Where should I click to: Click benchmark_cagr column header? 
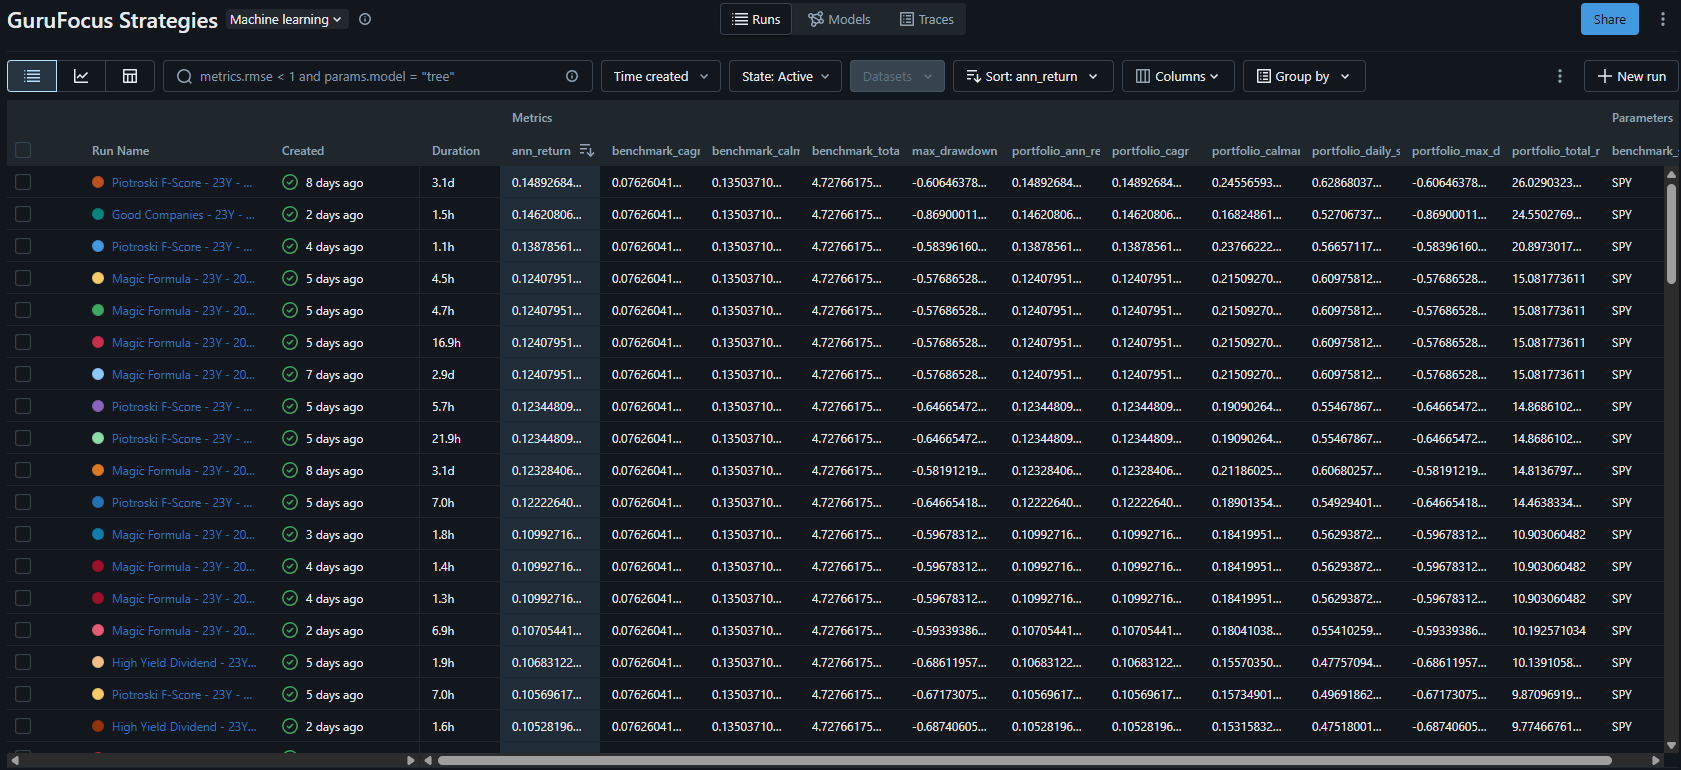click(x=656, y=151)
